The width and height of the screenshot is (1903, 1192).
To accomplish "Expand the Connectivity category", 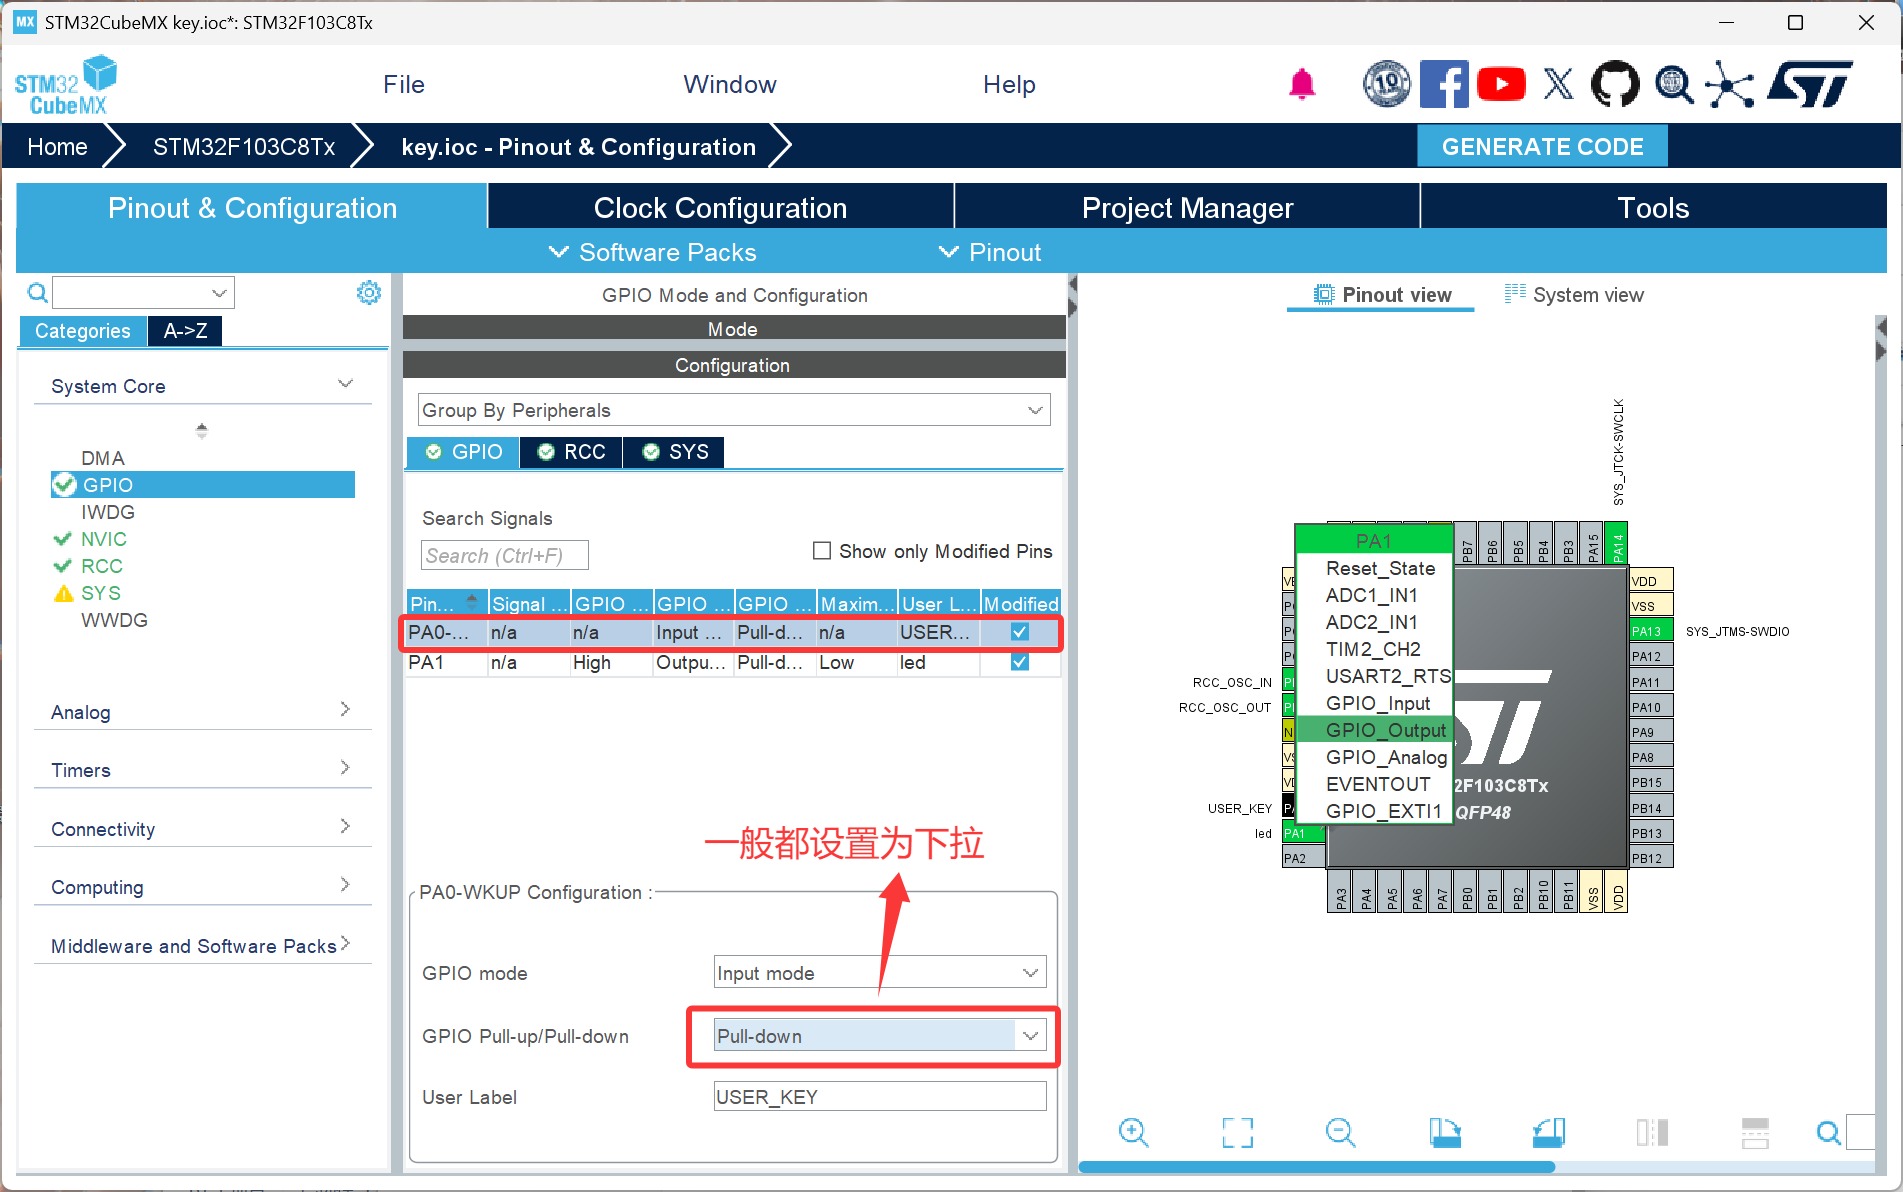I will click(345, 827).
